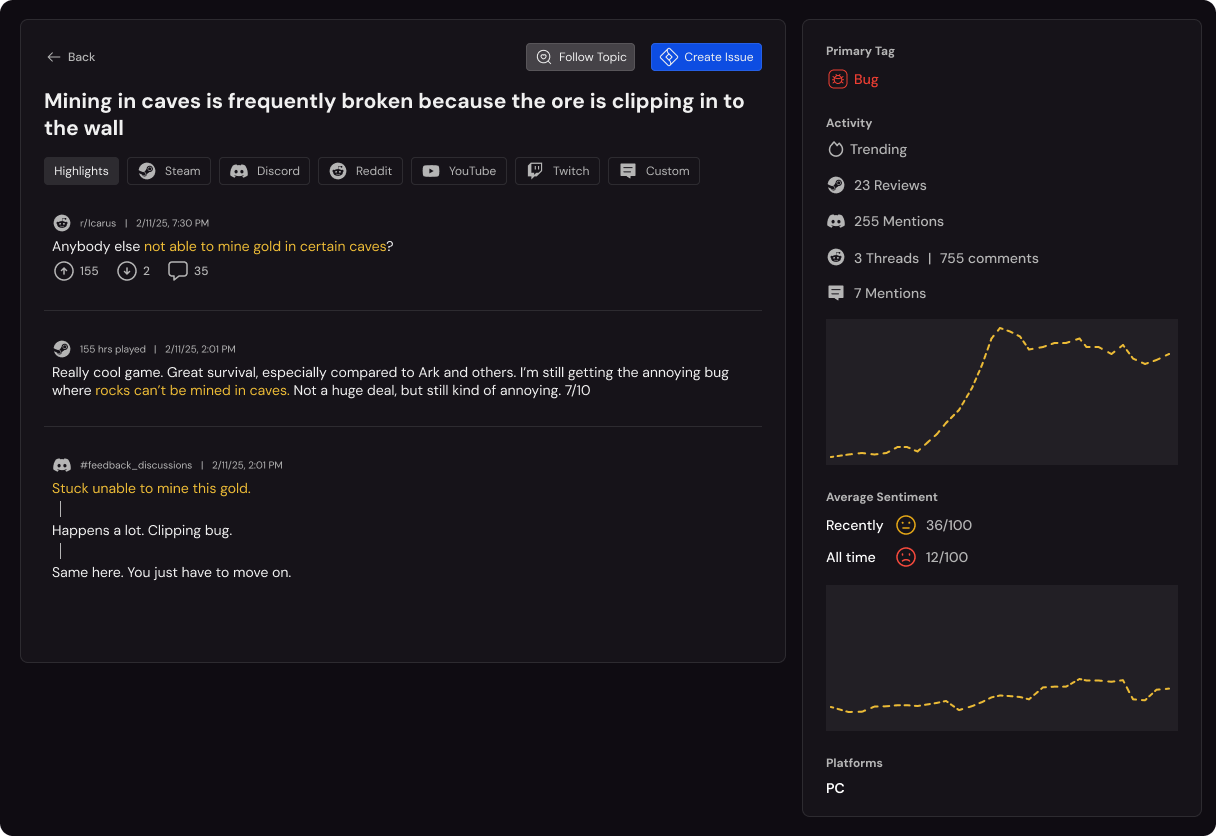Click the '255 Mentions' text
Image resolution: width=1216 pixels, height=836 pixels.
click(x=899, y=221)
